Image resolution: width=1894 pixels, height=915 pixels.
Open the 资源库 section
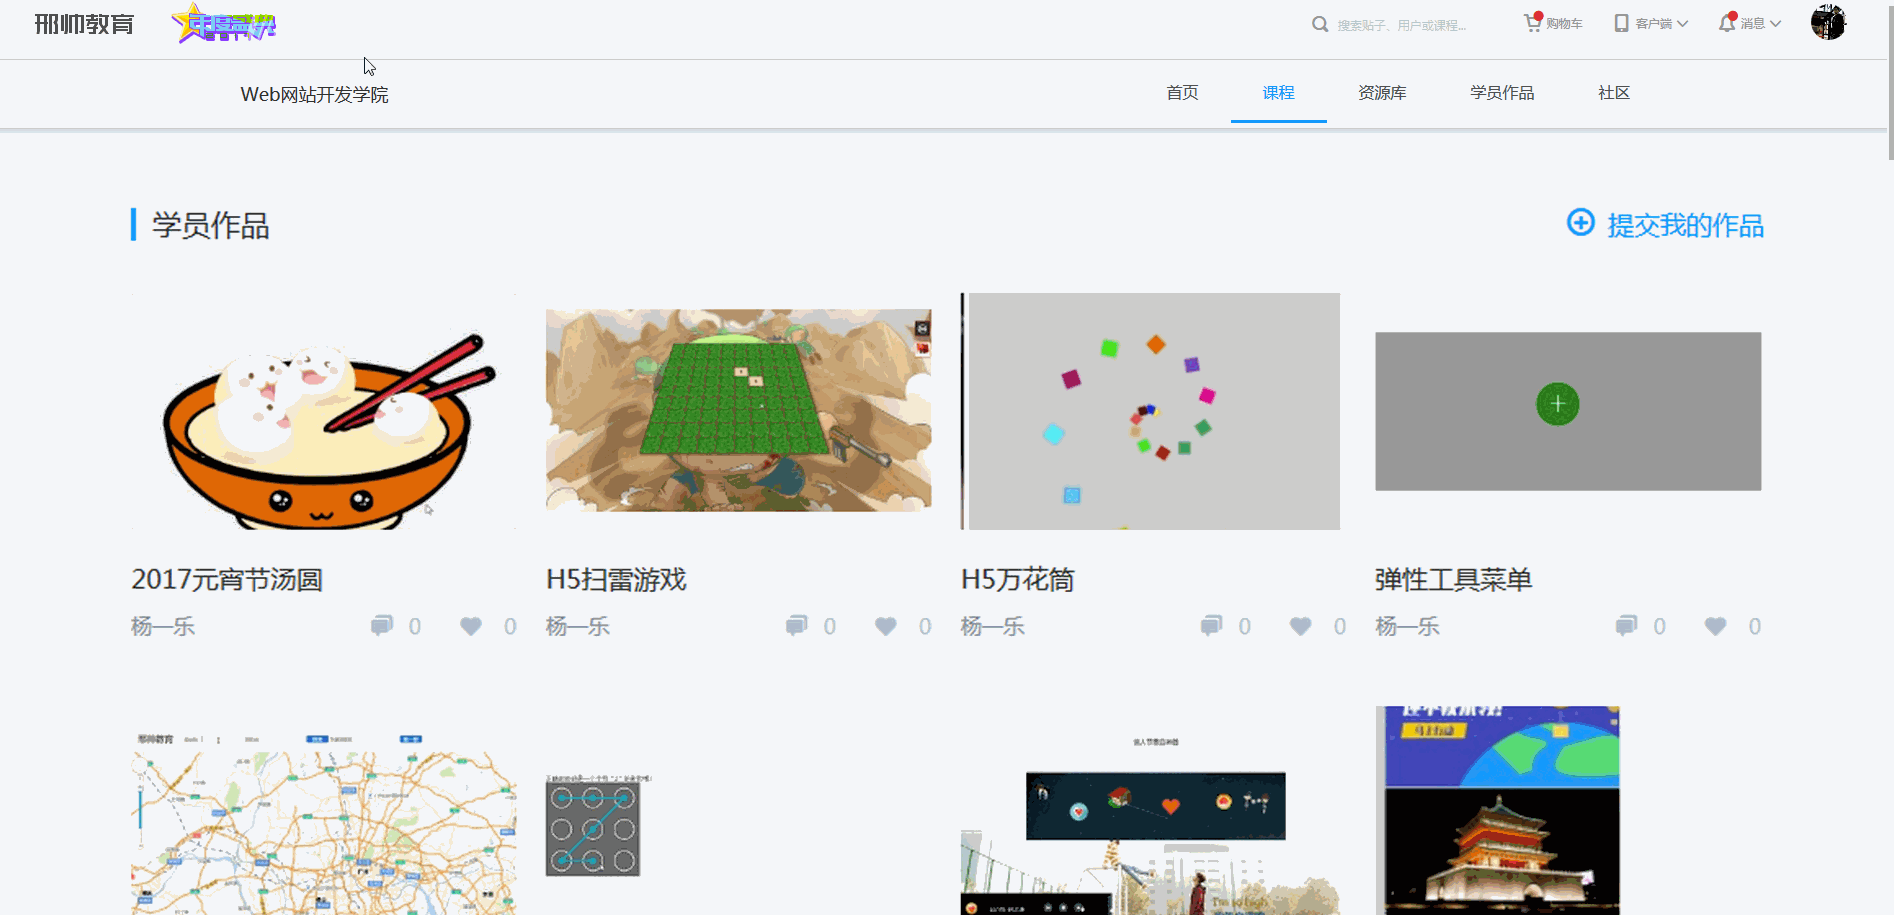[x=1381, y=92]
